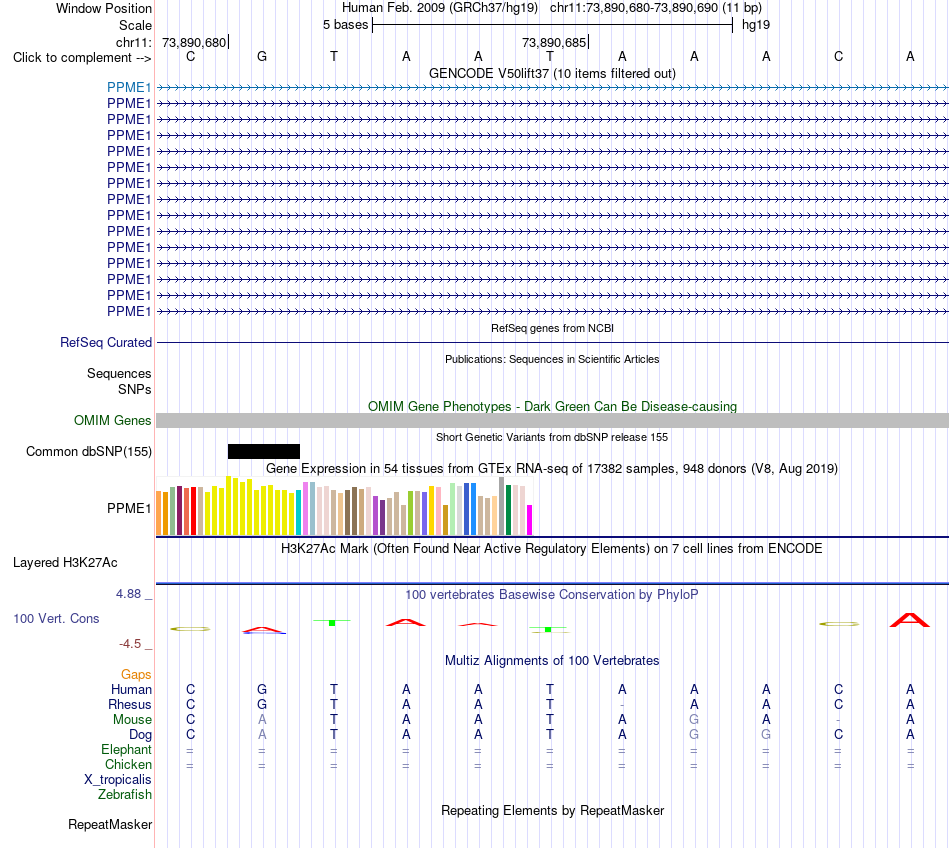Click the gap dash in the Mouse alignment row

(x=838, y=720)
